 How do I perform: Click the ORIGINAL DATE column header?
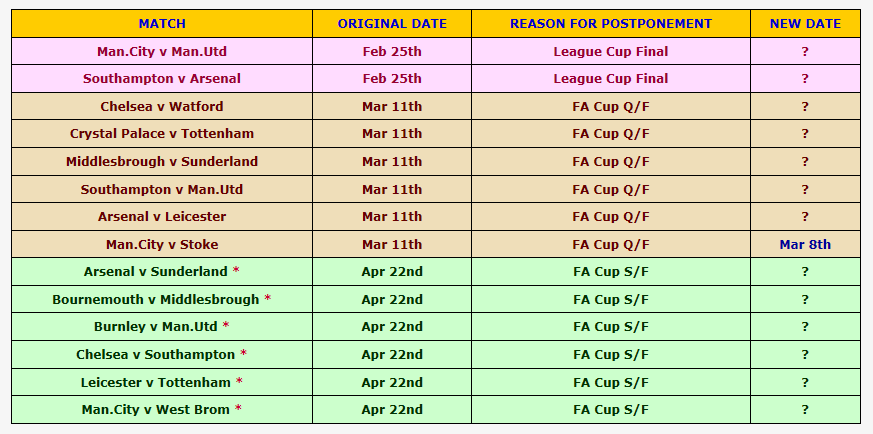coord(392,23)
